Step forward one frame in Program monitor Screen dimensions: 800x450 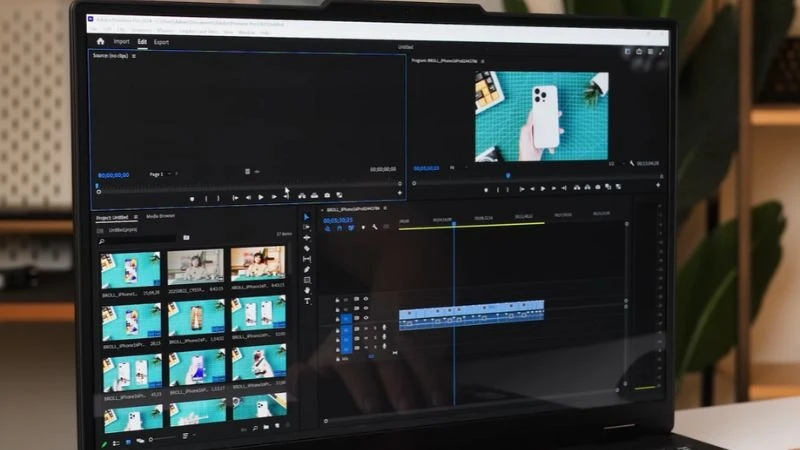pos(554,189)
